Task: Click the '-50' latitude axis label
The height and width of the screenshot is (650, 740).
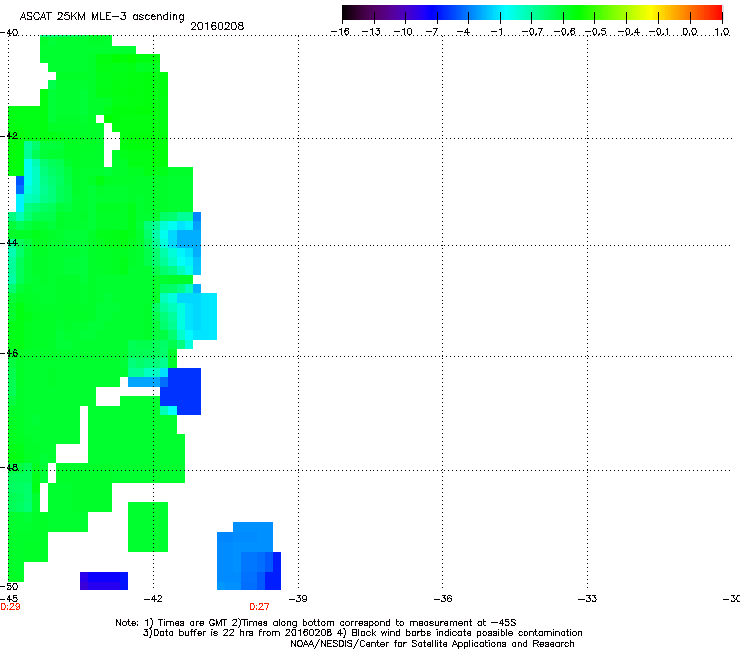Action: click(9, 587)
